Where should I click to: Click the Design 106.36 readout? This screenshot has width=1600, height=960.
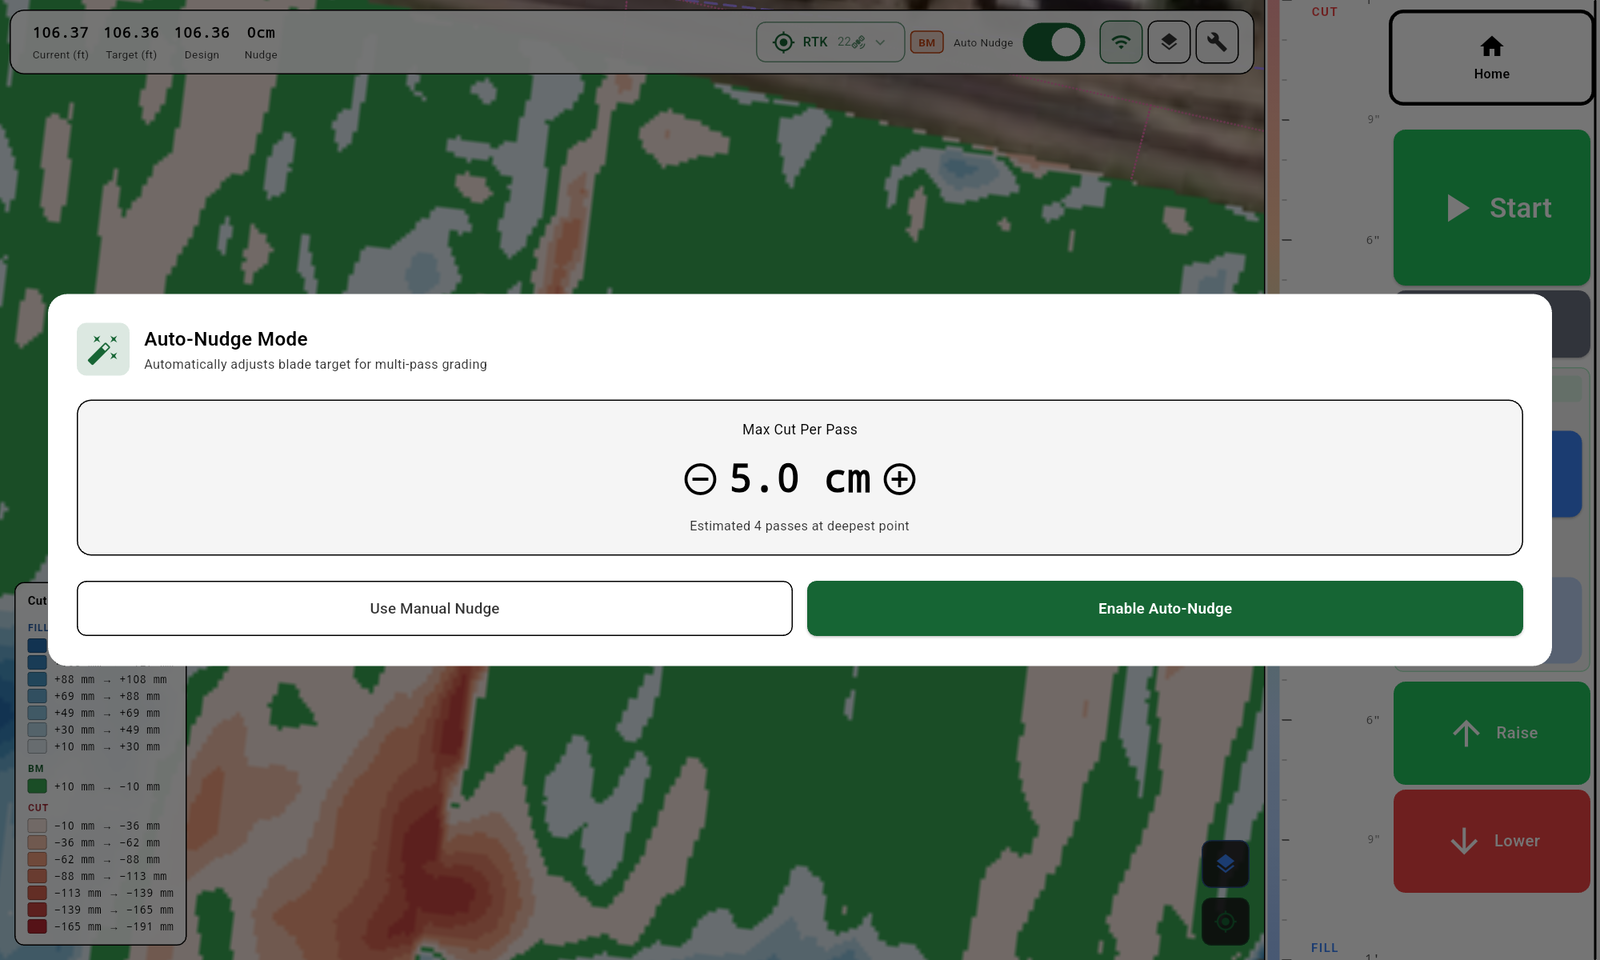point(202,42)
